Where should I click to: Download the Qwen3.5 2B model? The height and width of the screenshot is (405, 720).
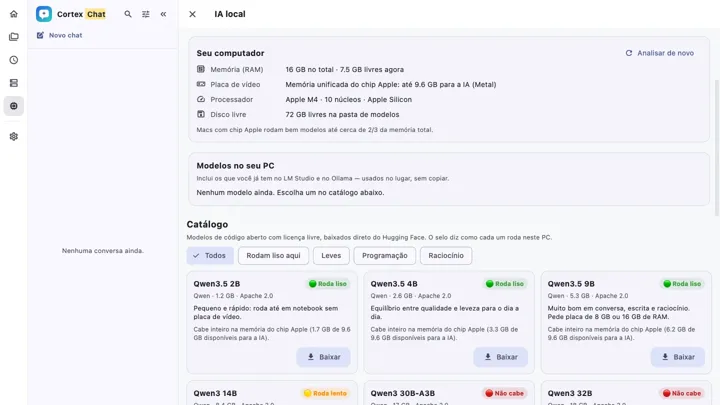[323, 357]
